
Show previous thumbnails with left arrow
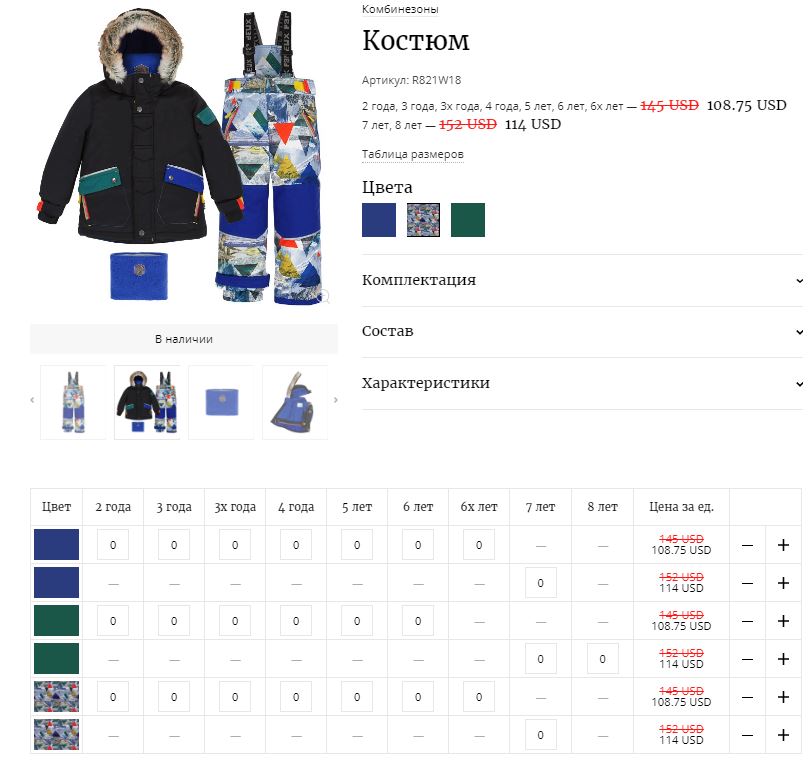pyautogui.click(x=32, y=400)
